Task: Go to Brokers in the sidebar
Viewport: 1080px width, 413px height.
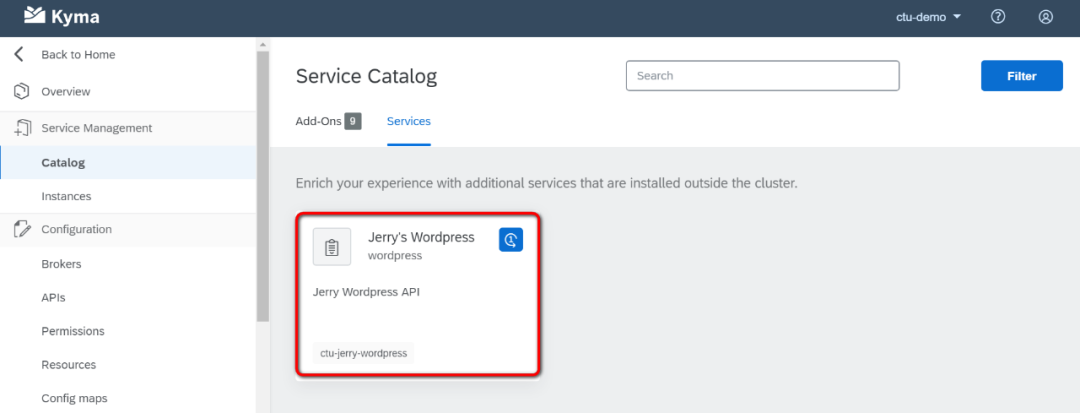Action: pyautogui.click(x=61, y=264)
